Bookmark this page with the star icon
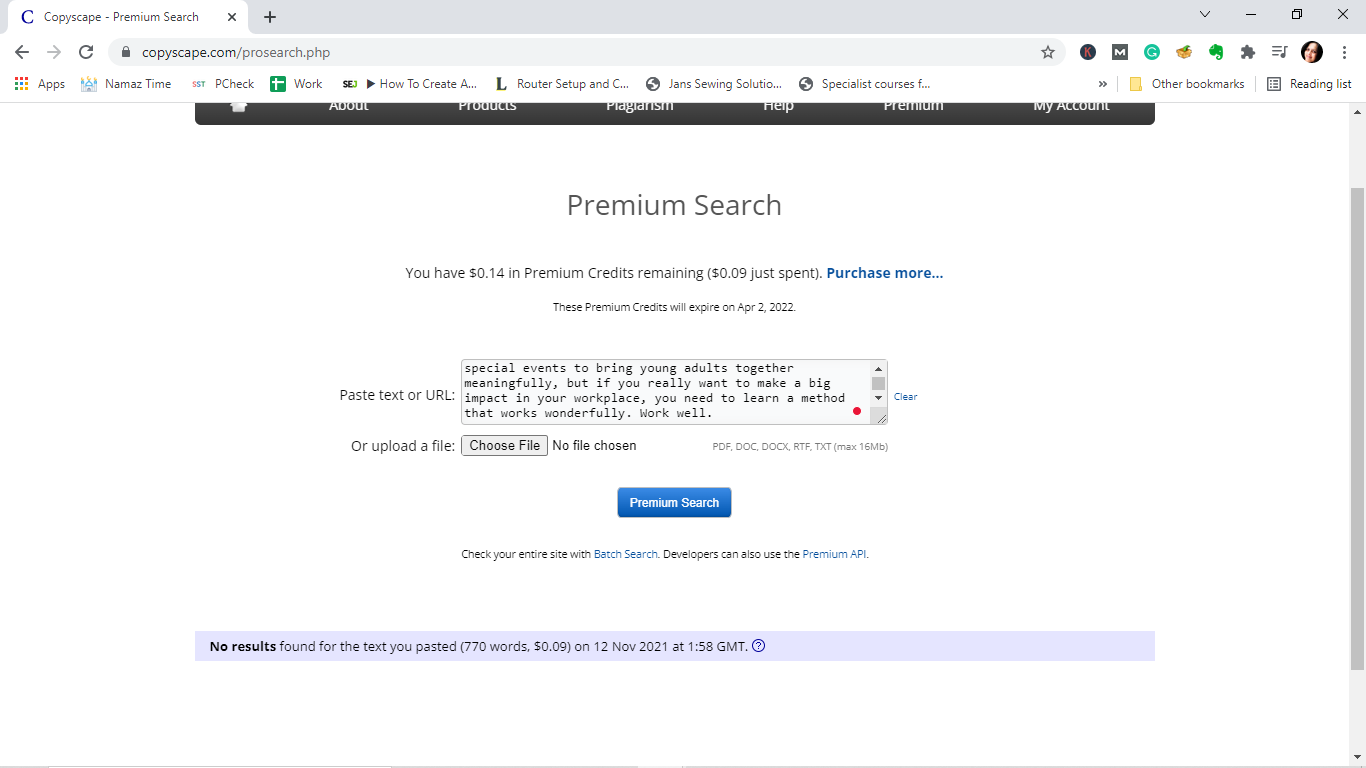Viewport: 1366px width, 768px height. click(x=1048, y=52)
